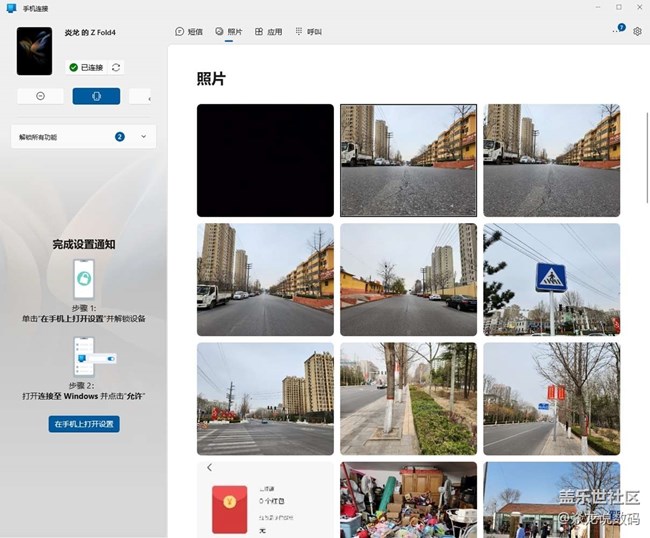Switch to the 短信 messages tab
The width and height of the screenshot is (650, 538).
coord(189,32)
